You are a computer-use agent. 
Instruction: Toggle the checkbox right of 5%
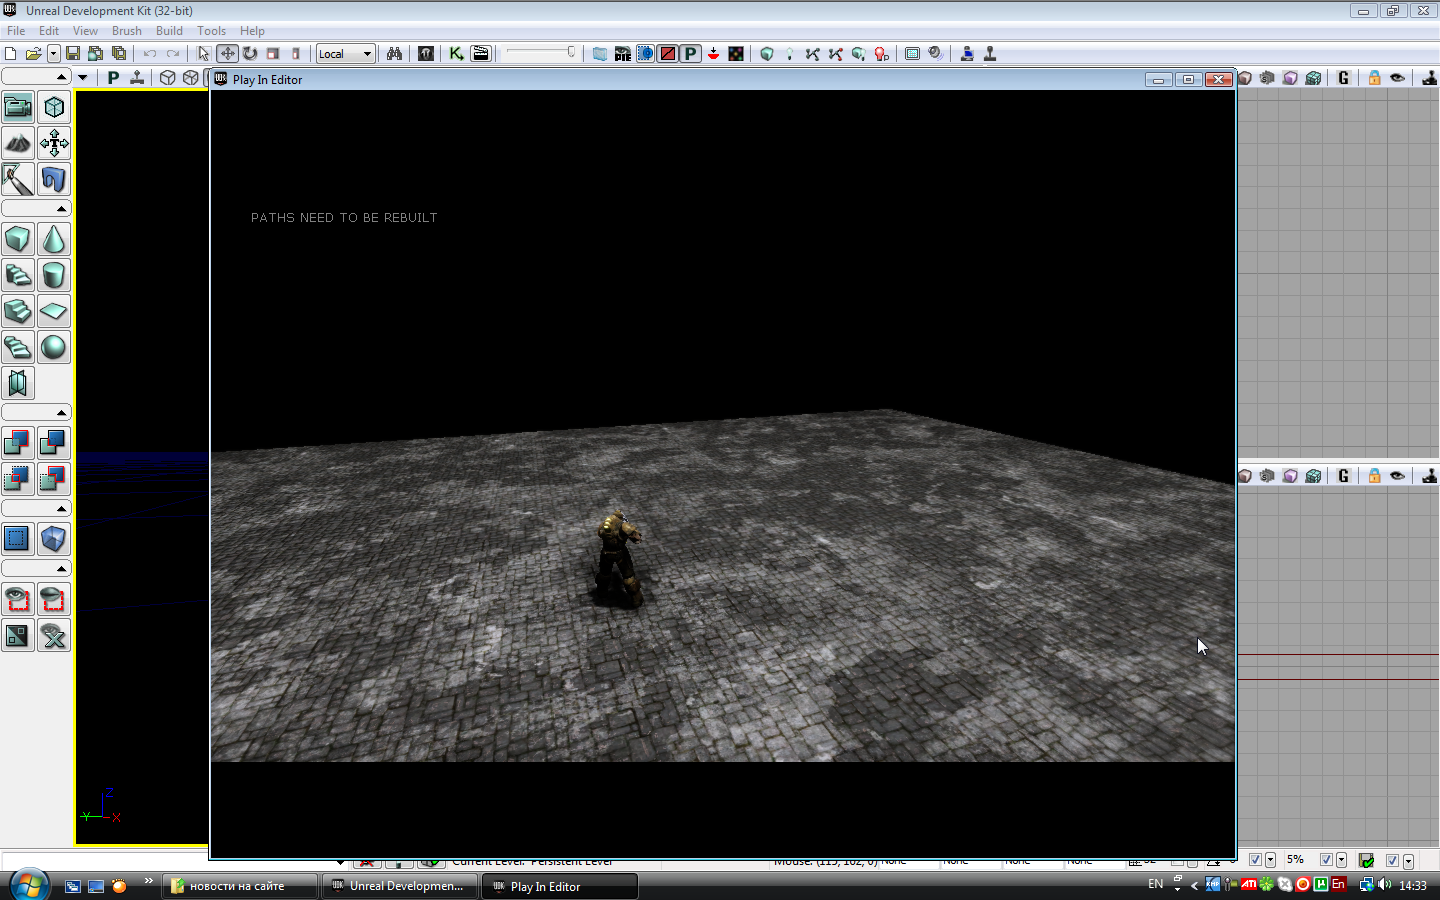[x=1327, y=860]
